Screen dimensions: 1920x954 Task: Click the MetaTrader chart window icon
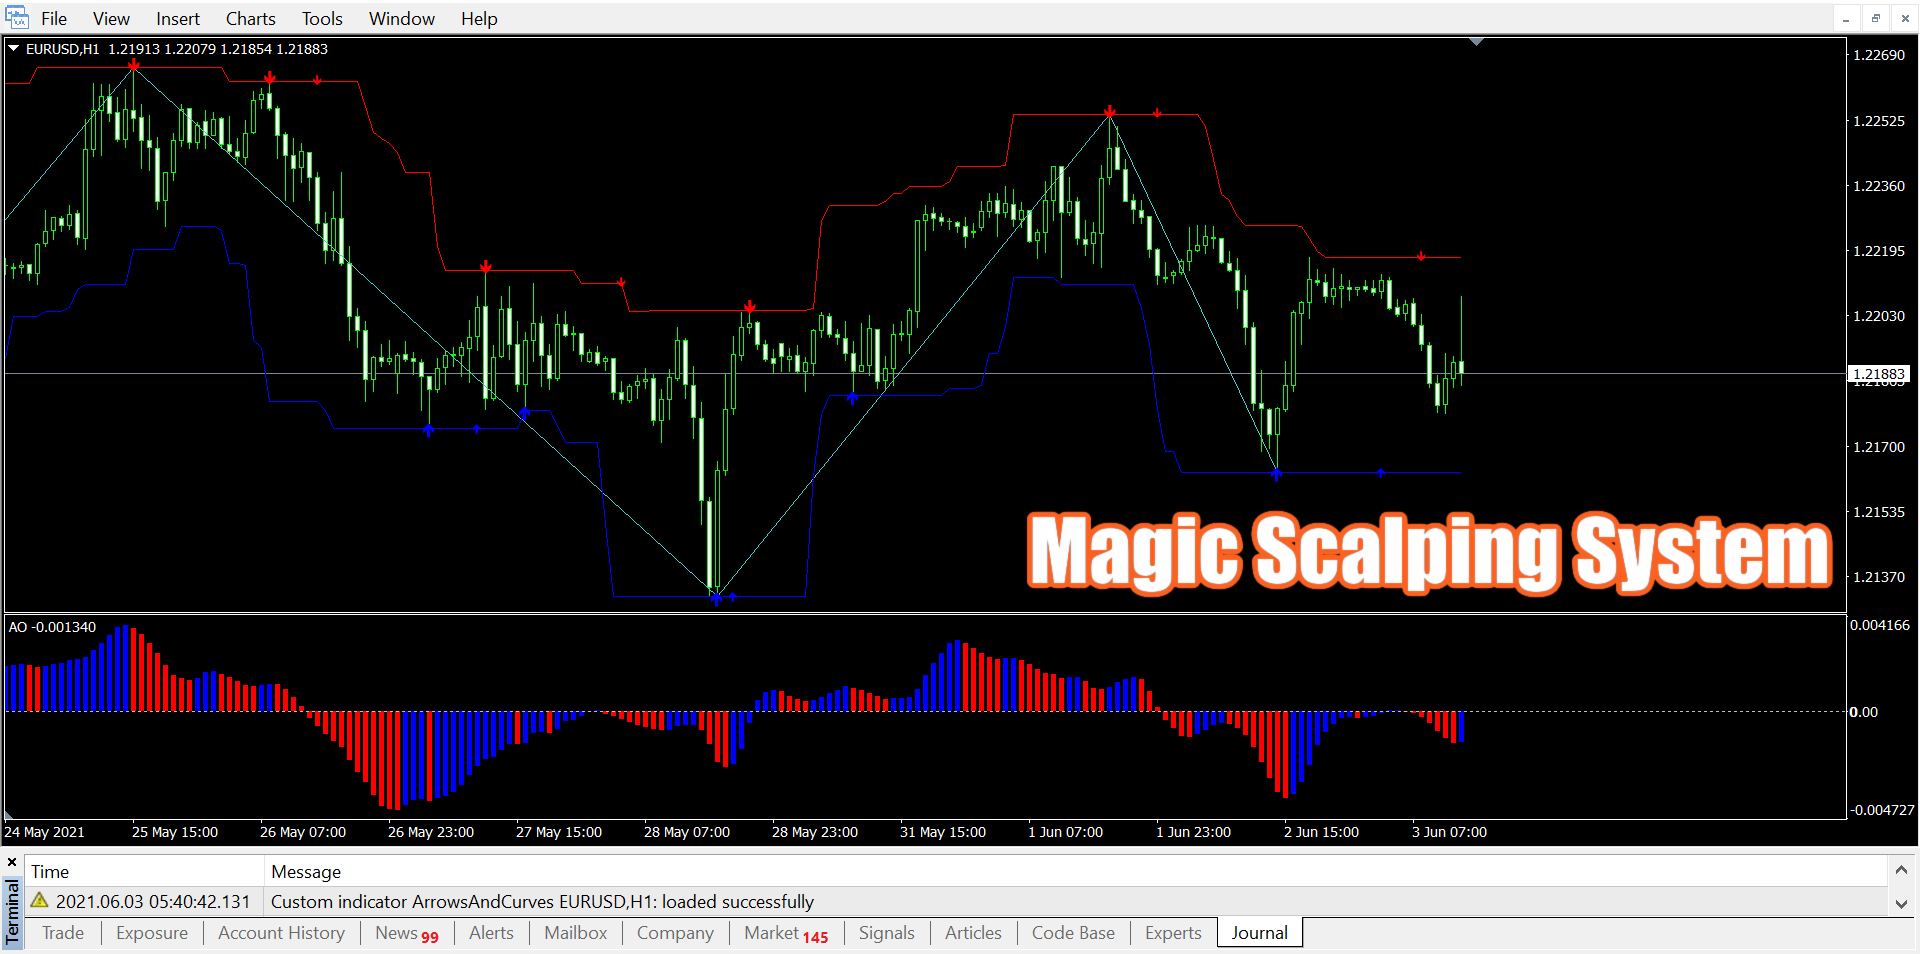[17, 18]
